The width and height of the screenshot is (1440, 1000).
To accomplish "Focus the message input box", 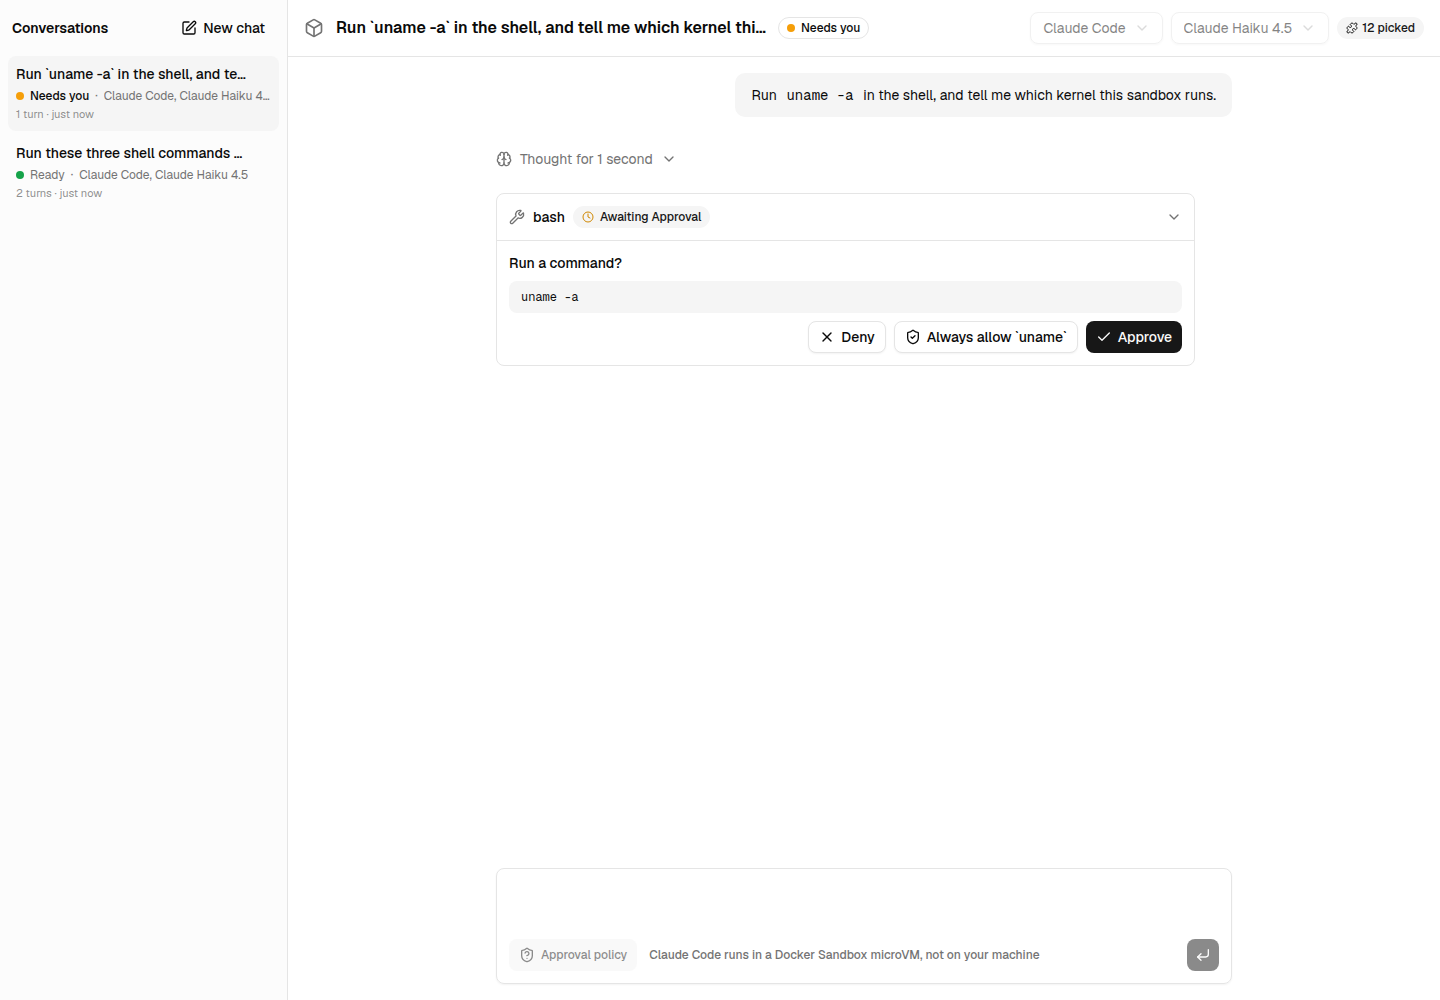I will click(x=864, y=903).
